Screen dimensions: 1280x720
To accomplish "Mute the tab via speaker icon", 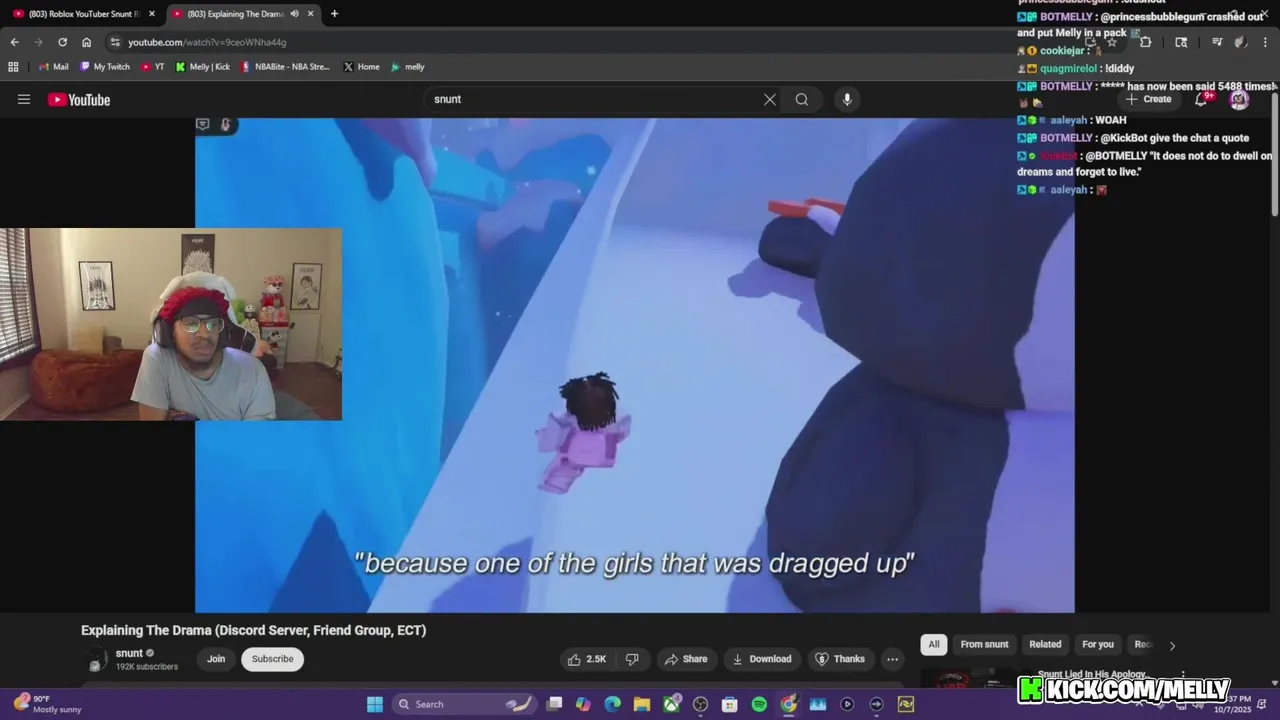I will [x=294, y=14].
